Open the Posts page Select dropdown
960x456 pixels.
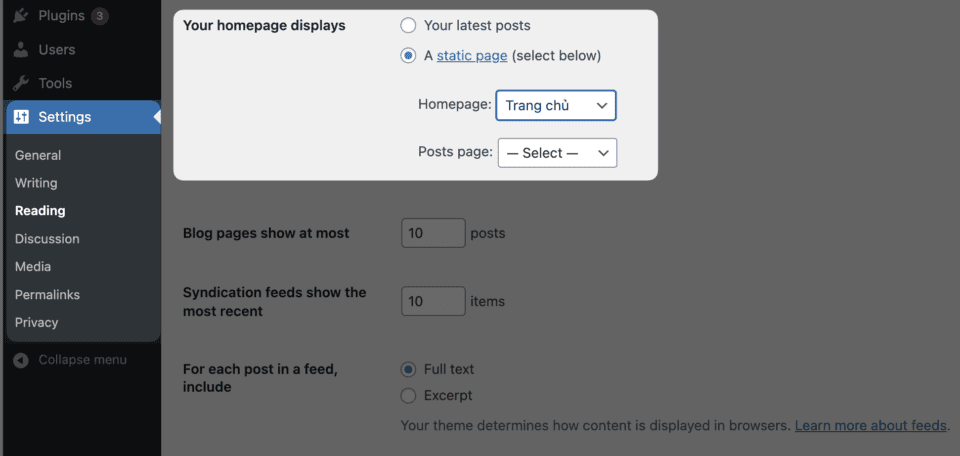[557, 153]
